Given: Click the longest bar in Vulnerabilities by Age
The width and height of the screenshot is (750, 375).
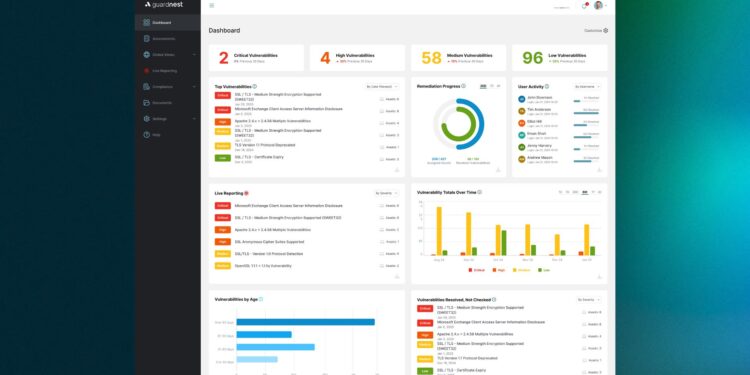Looking at the screenshot, I should [305, 322].
